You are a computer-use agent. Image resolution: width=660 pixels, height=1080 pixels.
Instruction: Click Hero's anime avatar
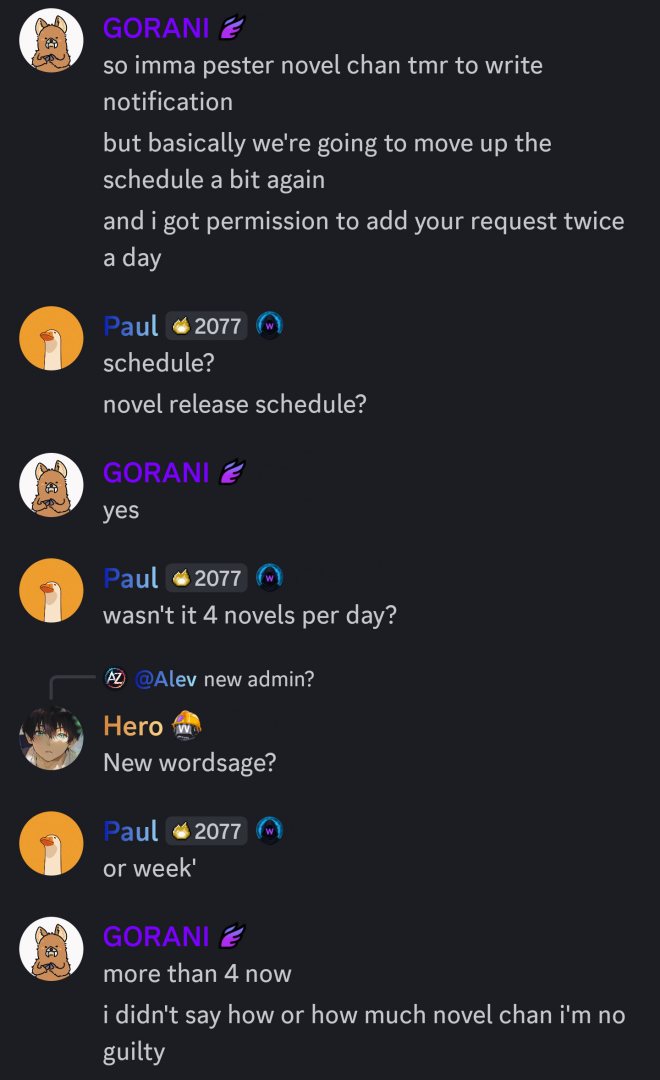point(51,738)
